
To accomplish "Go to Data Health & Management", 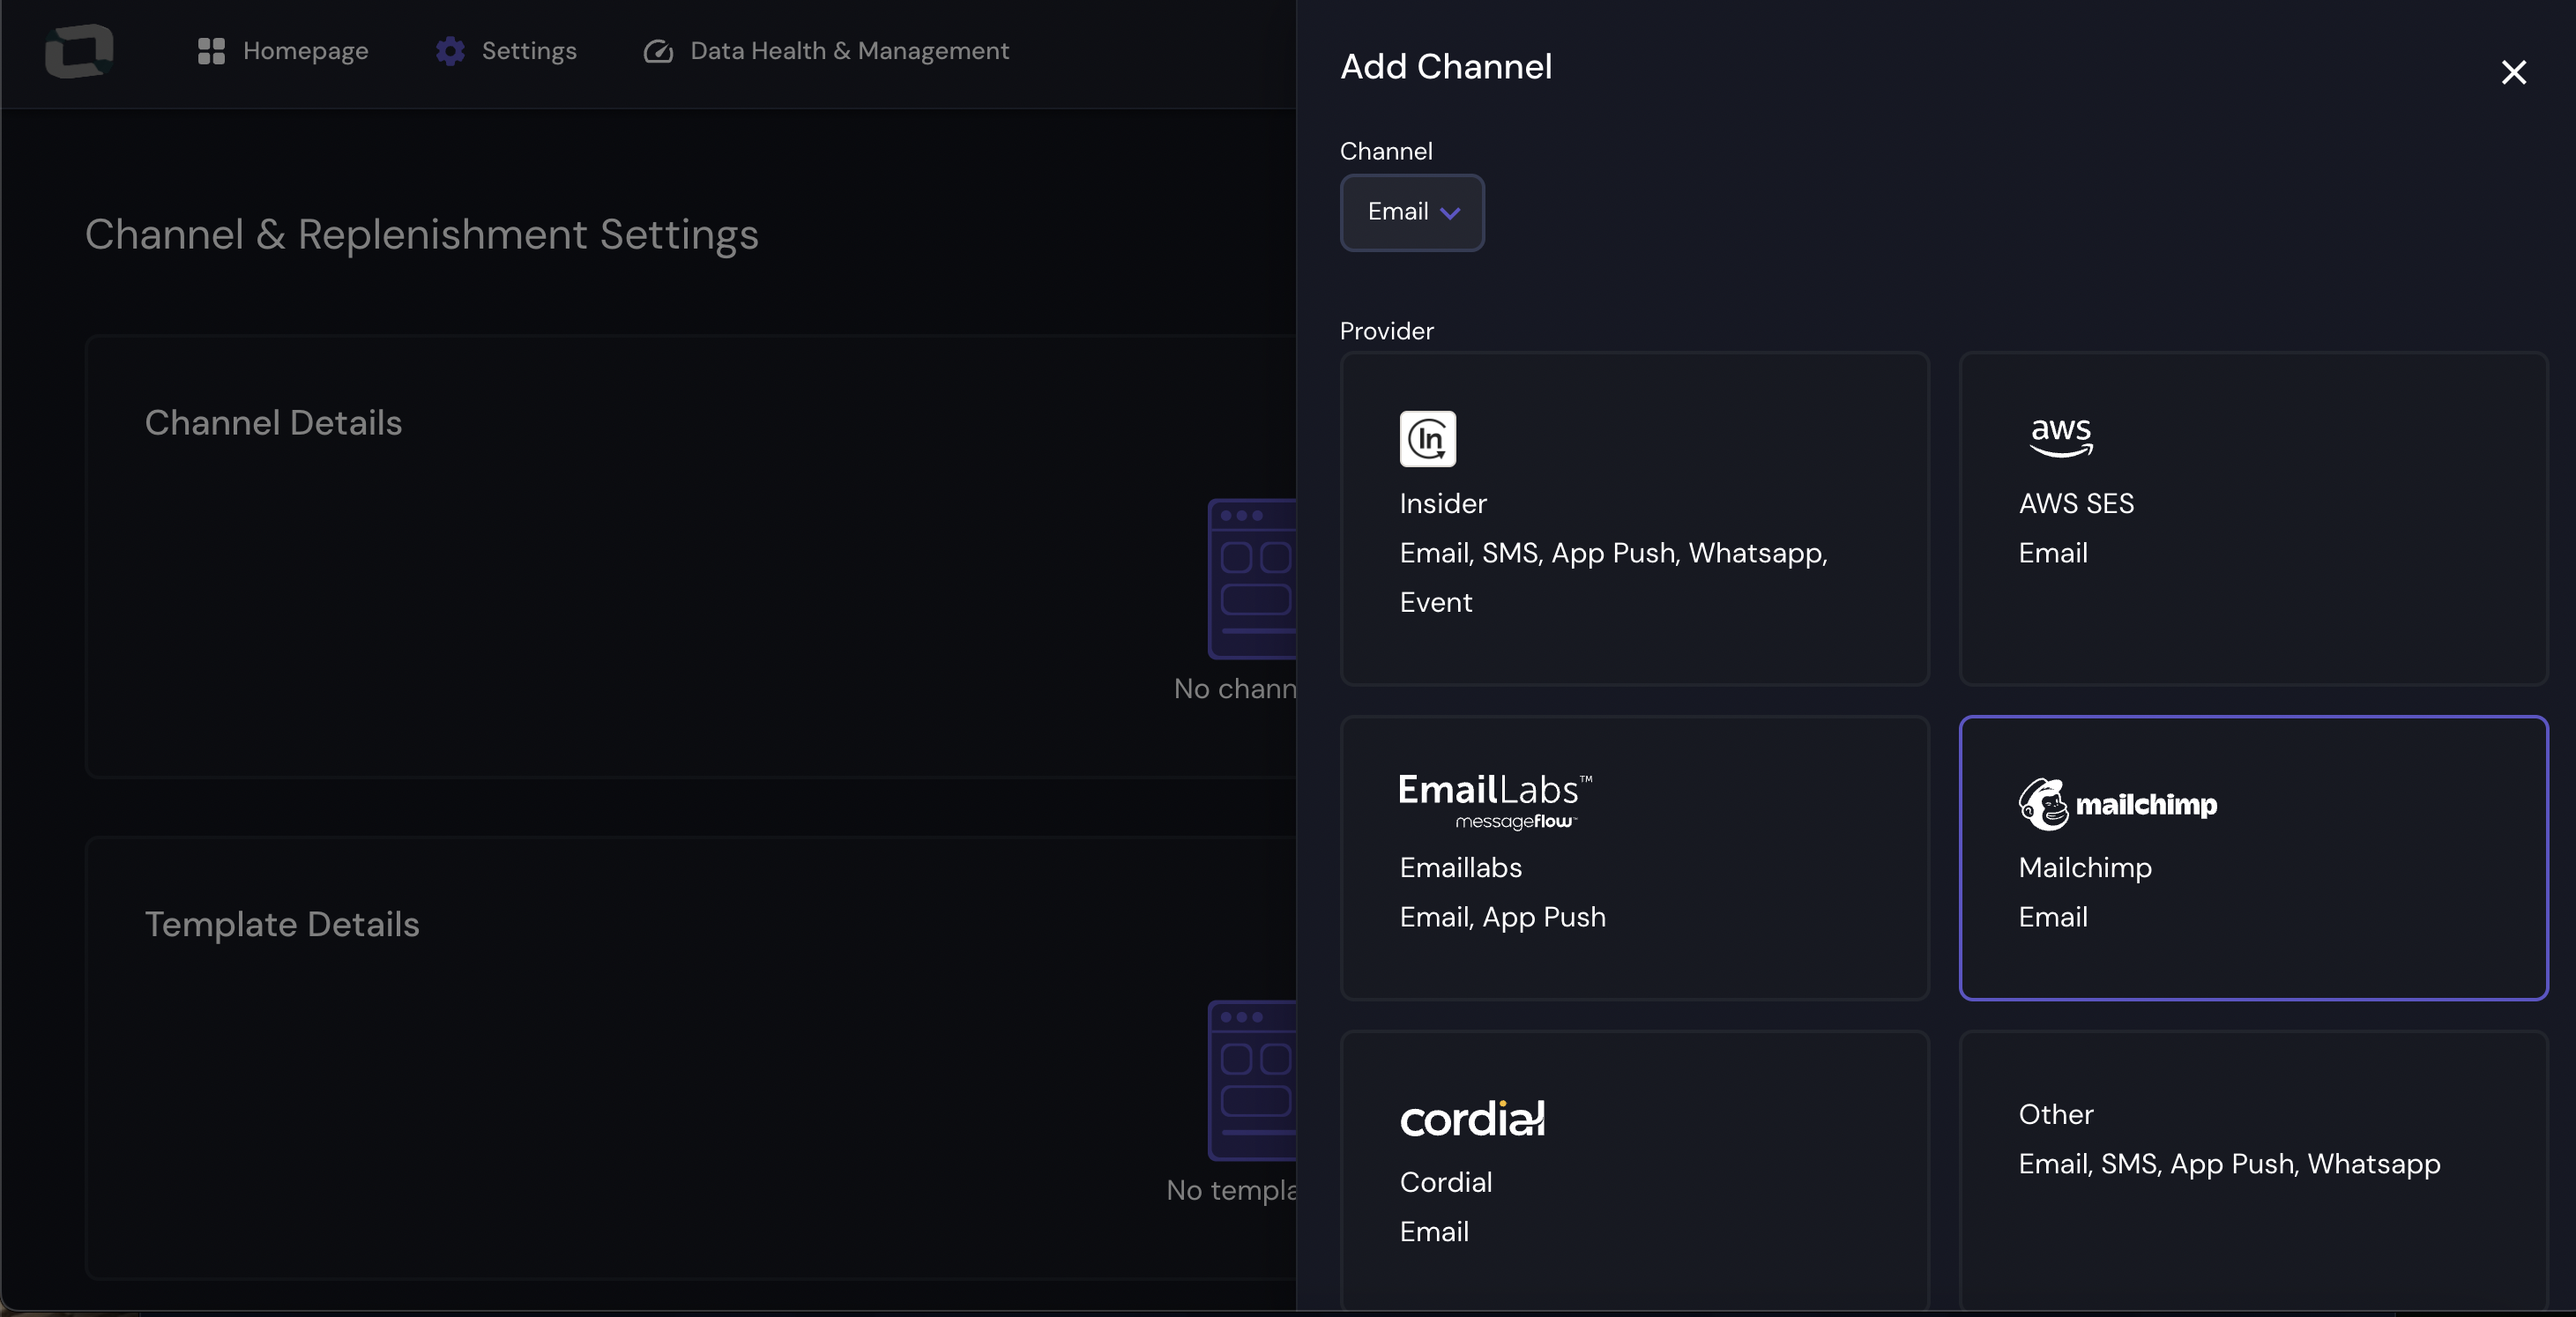I will point(849,51).
